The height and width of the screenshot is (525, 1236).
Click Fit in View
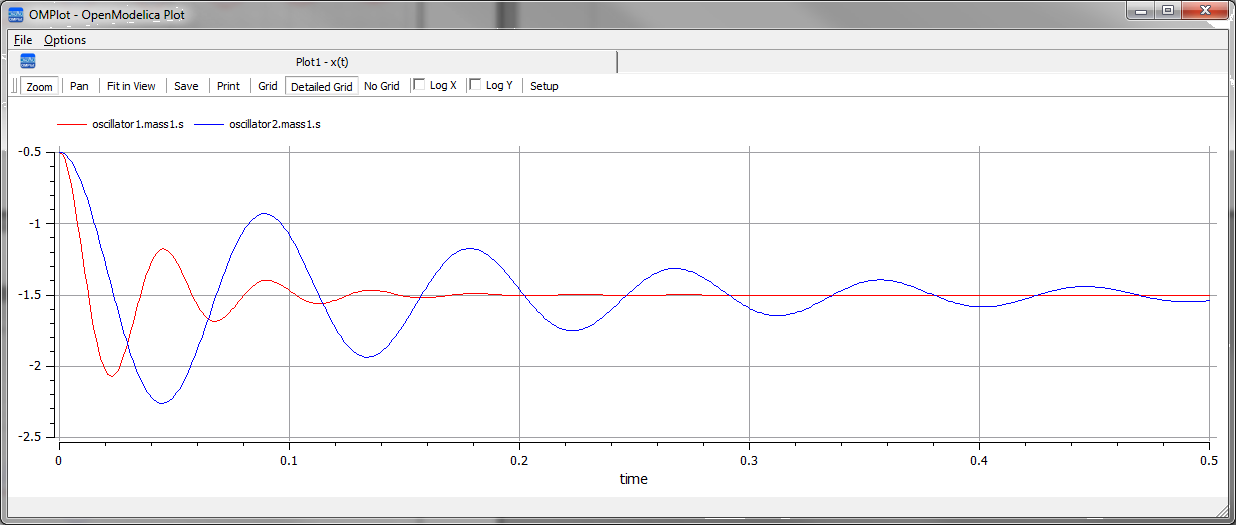coord(131,86)
